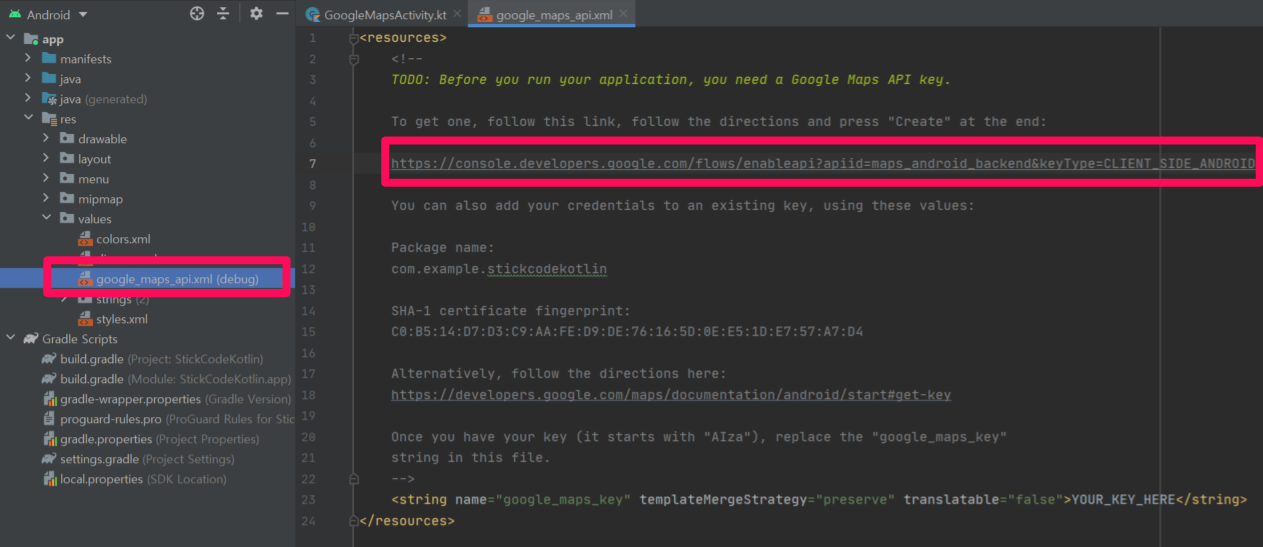The width and height of the screenshot is (1263, 547).
Task: Open settings.gradle (Project Settings)
Action: pos(147,459)
